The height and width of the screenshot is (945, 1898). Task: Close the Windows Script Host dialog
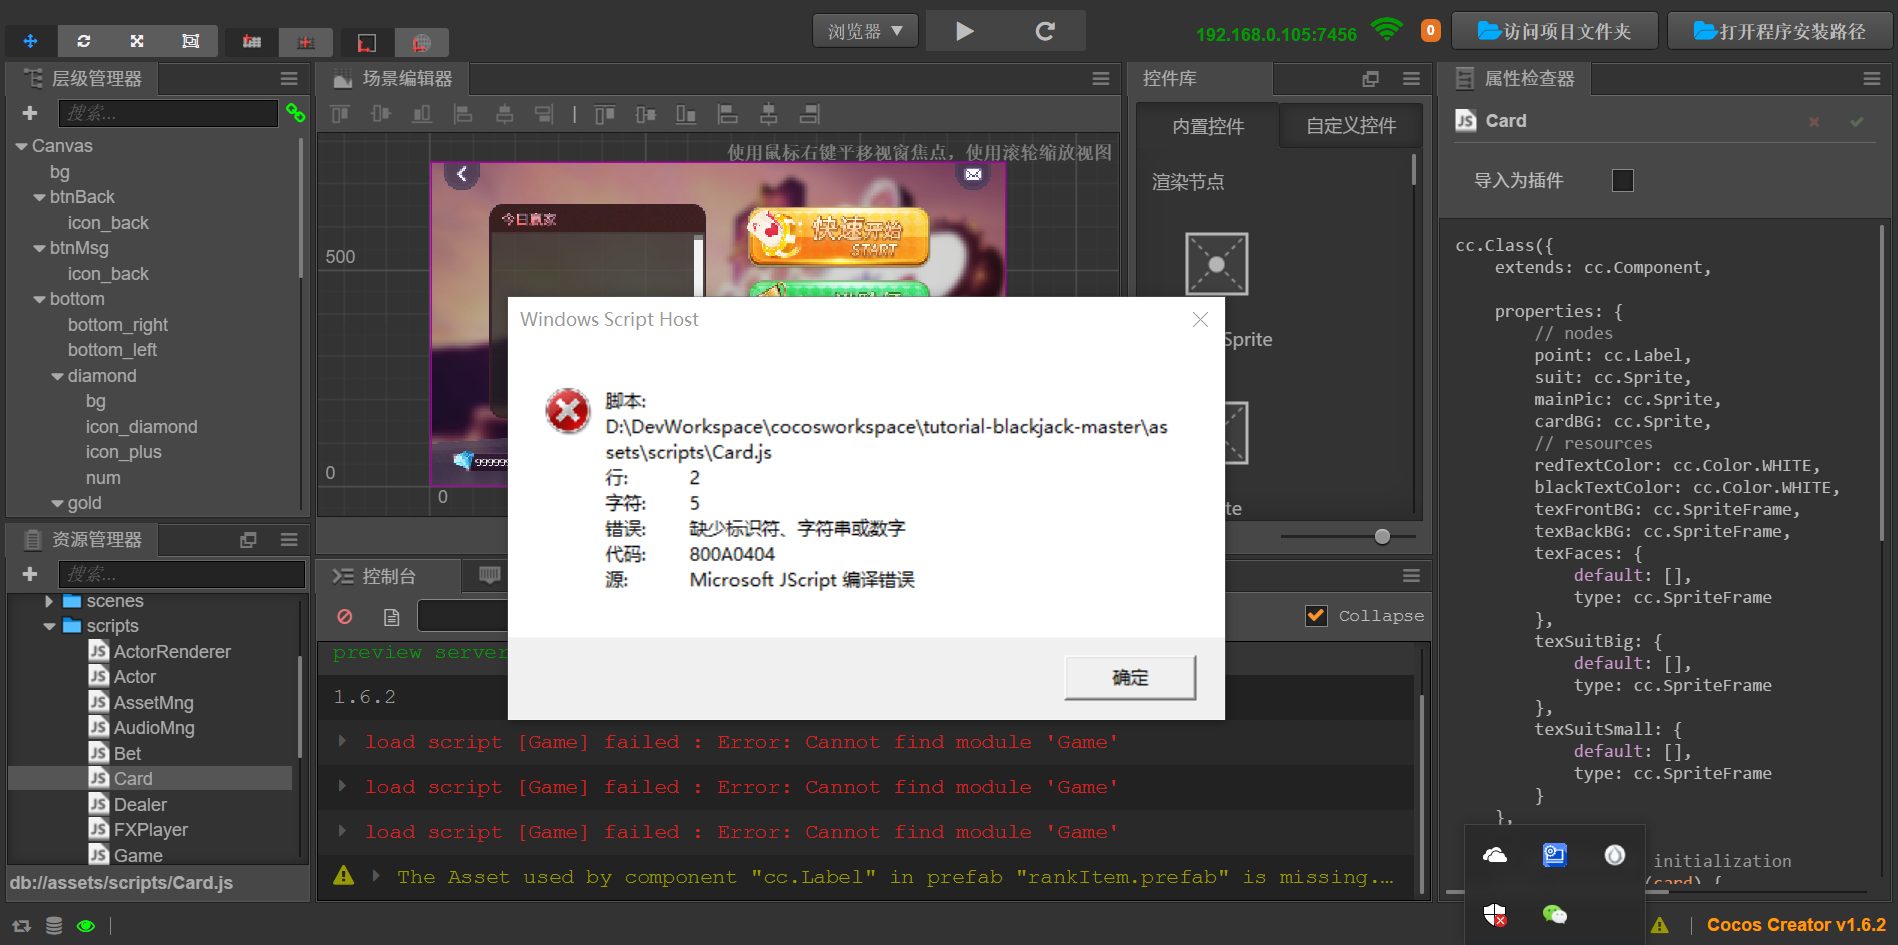(x=1200, y=319)
